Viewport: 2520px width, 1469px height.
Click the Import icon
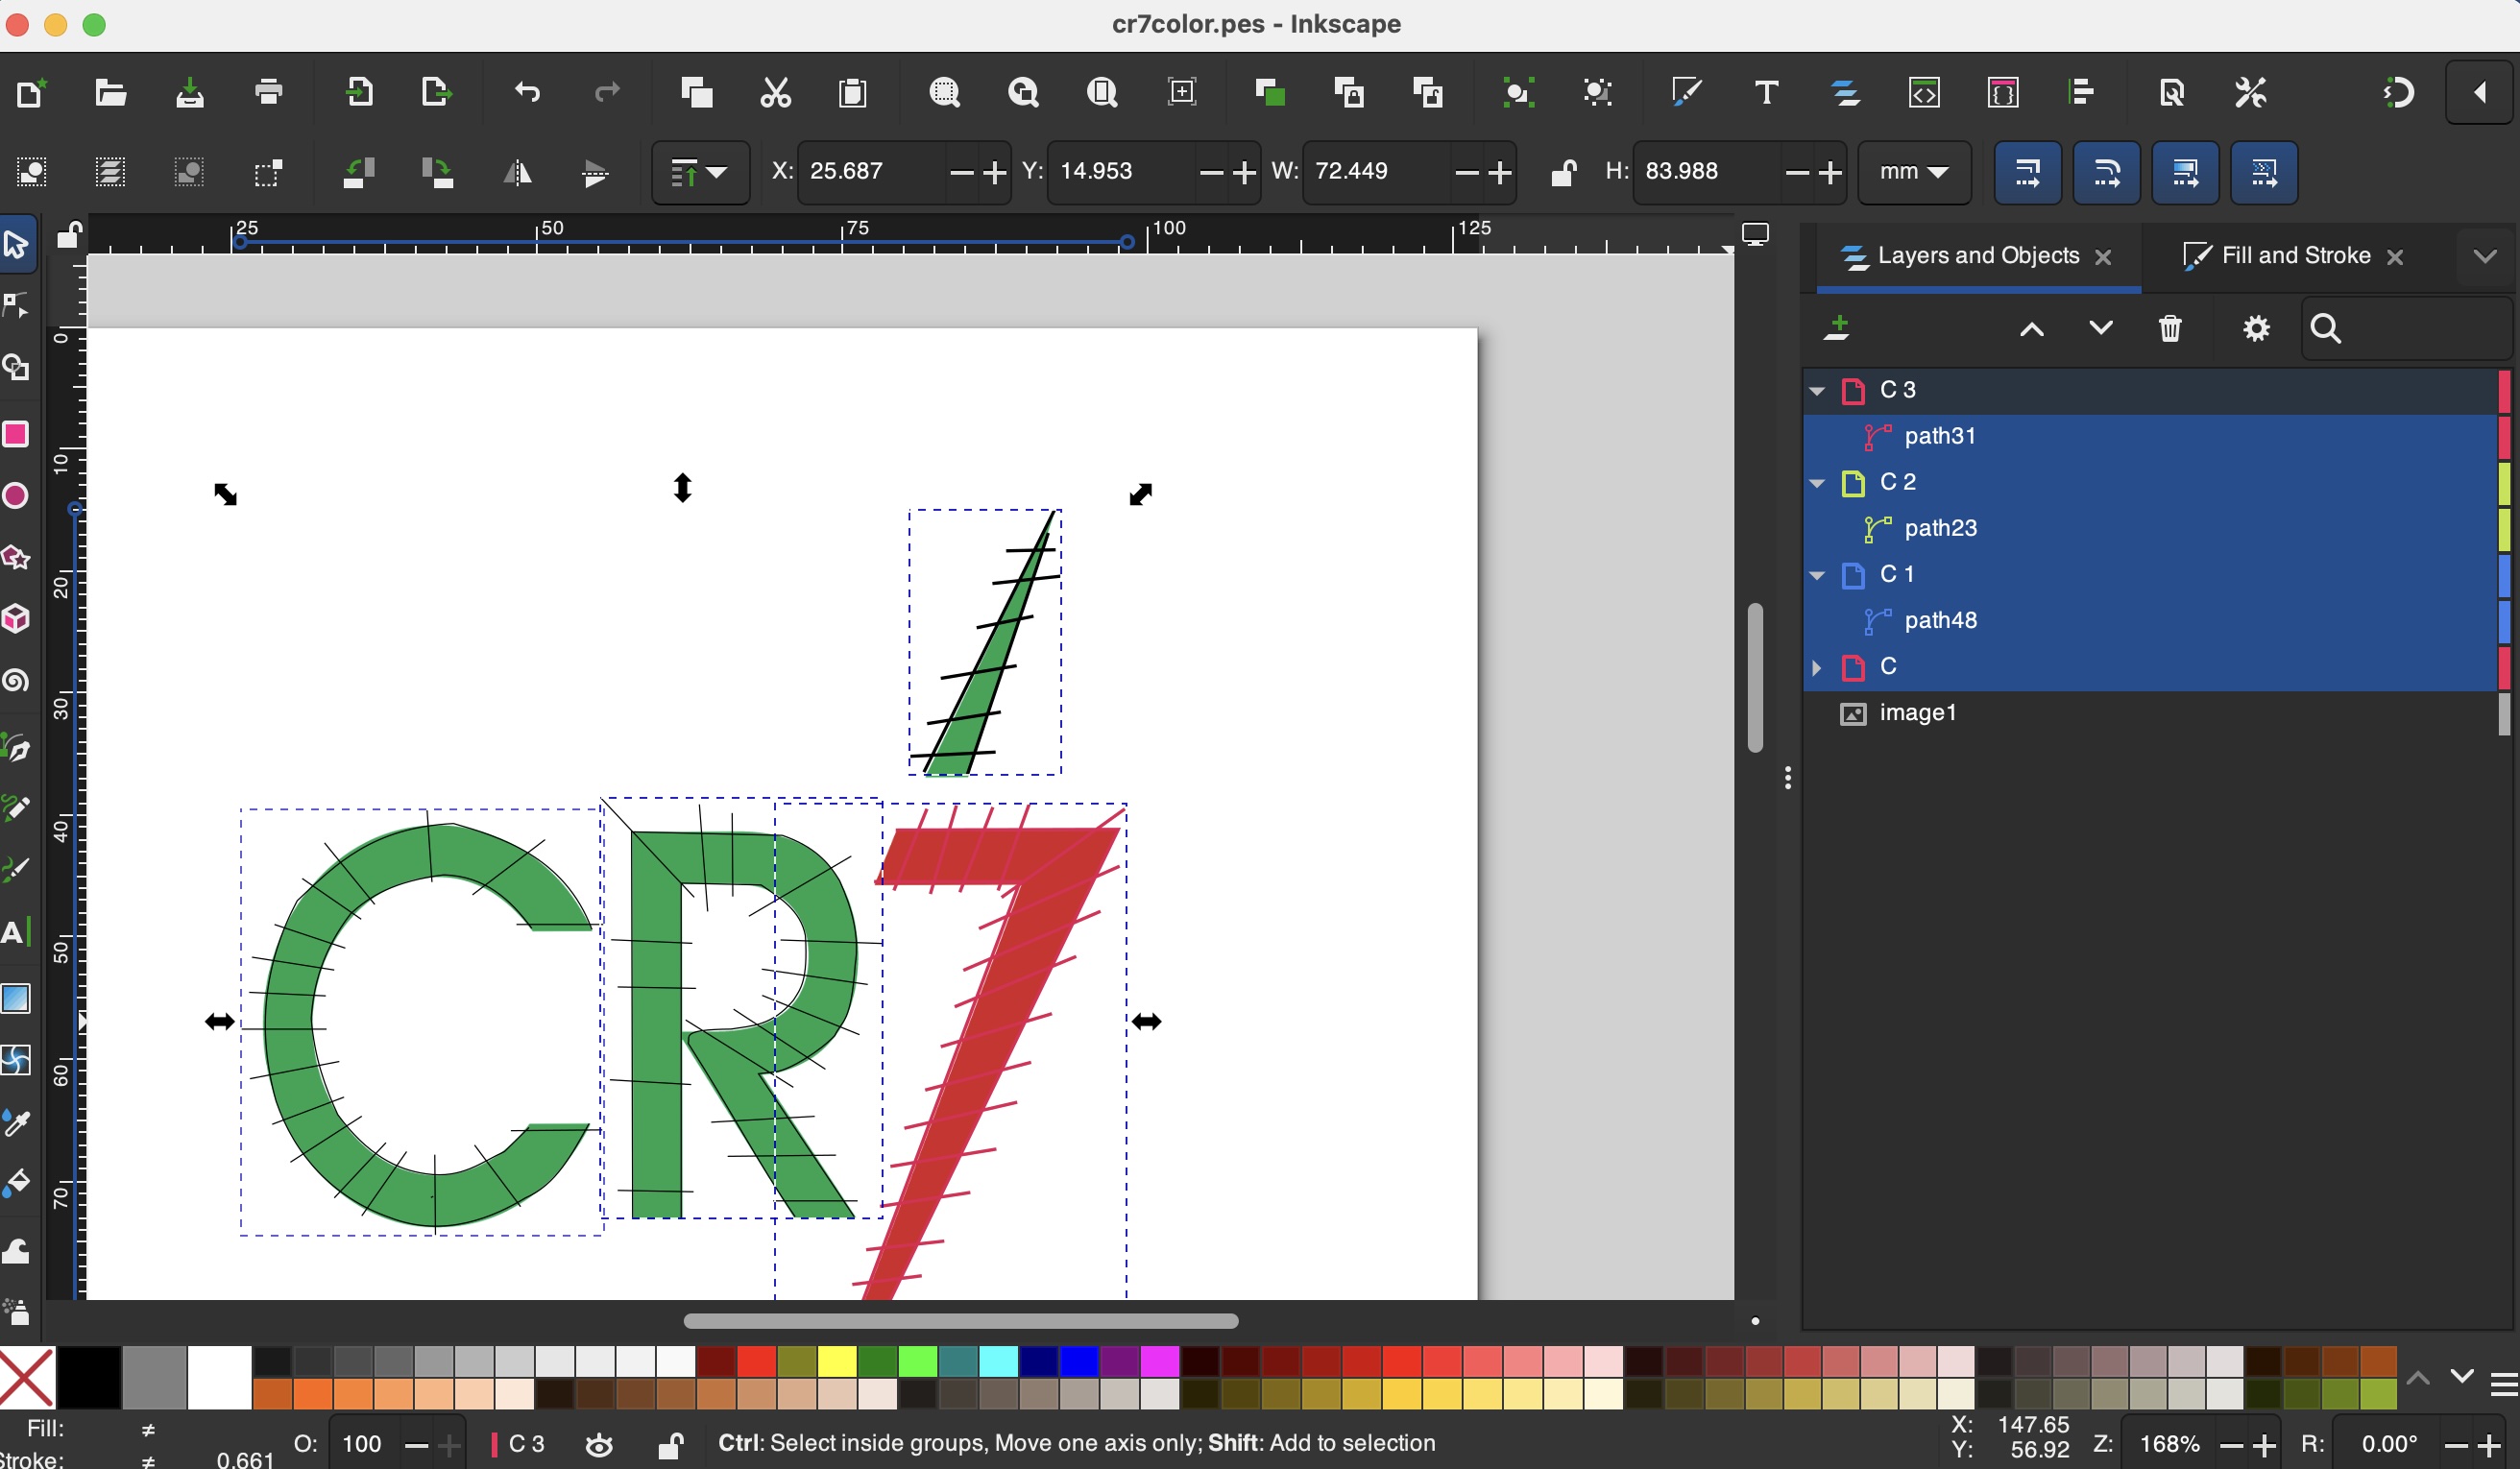(x=358, y=93)
